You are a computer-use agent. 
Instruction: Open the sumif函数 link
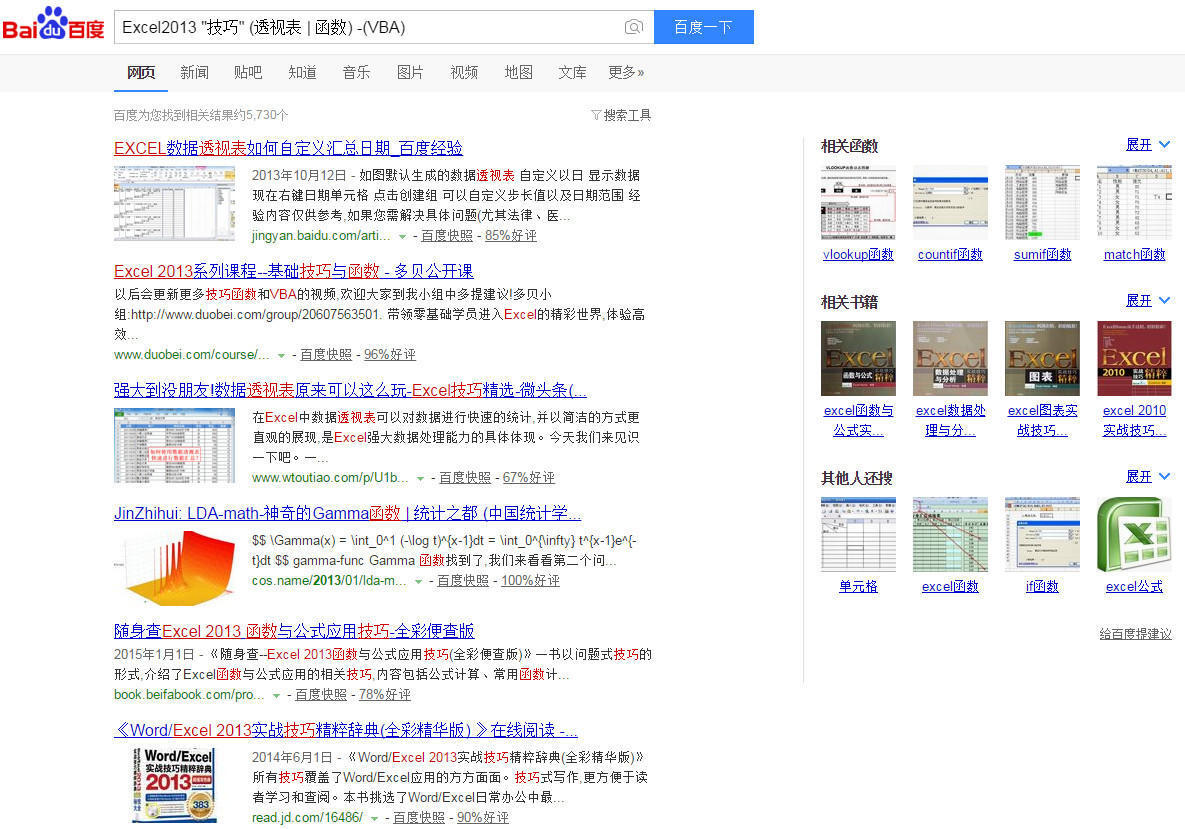point(1042,255)
